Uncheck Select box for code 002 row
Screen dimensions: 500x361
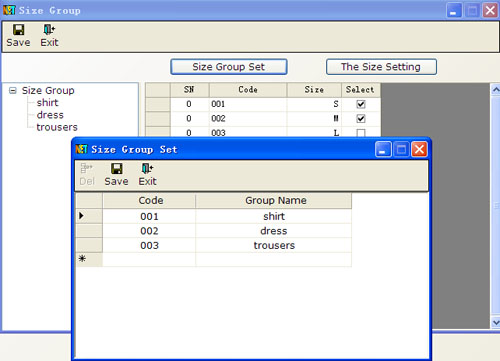point(361,119)
